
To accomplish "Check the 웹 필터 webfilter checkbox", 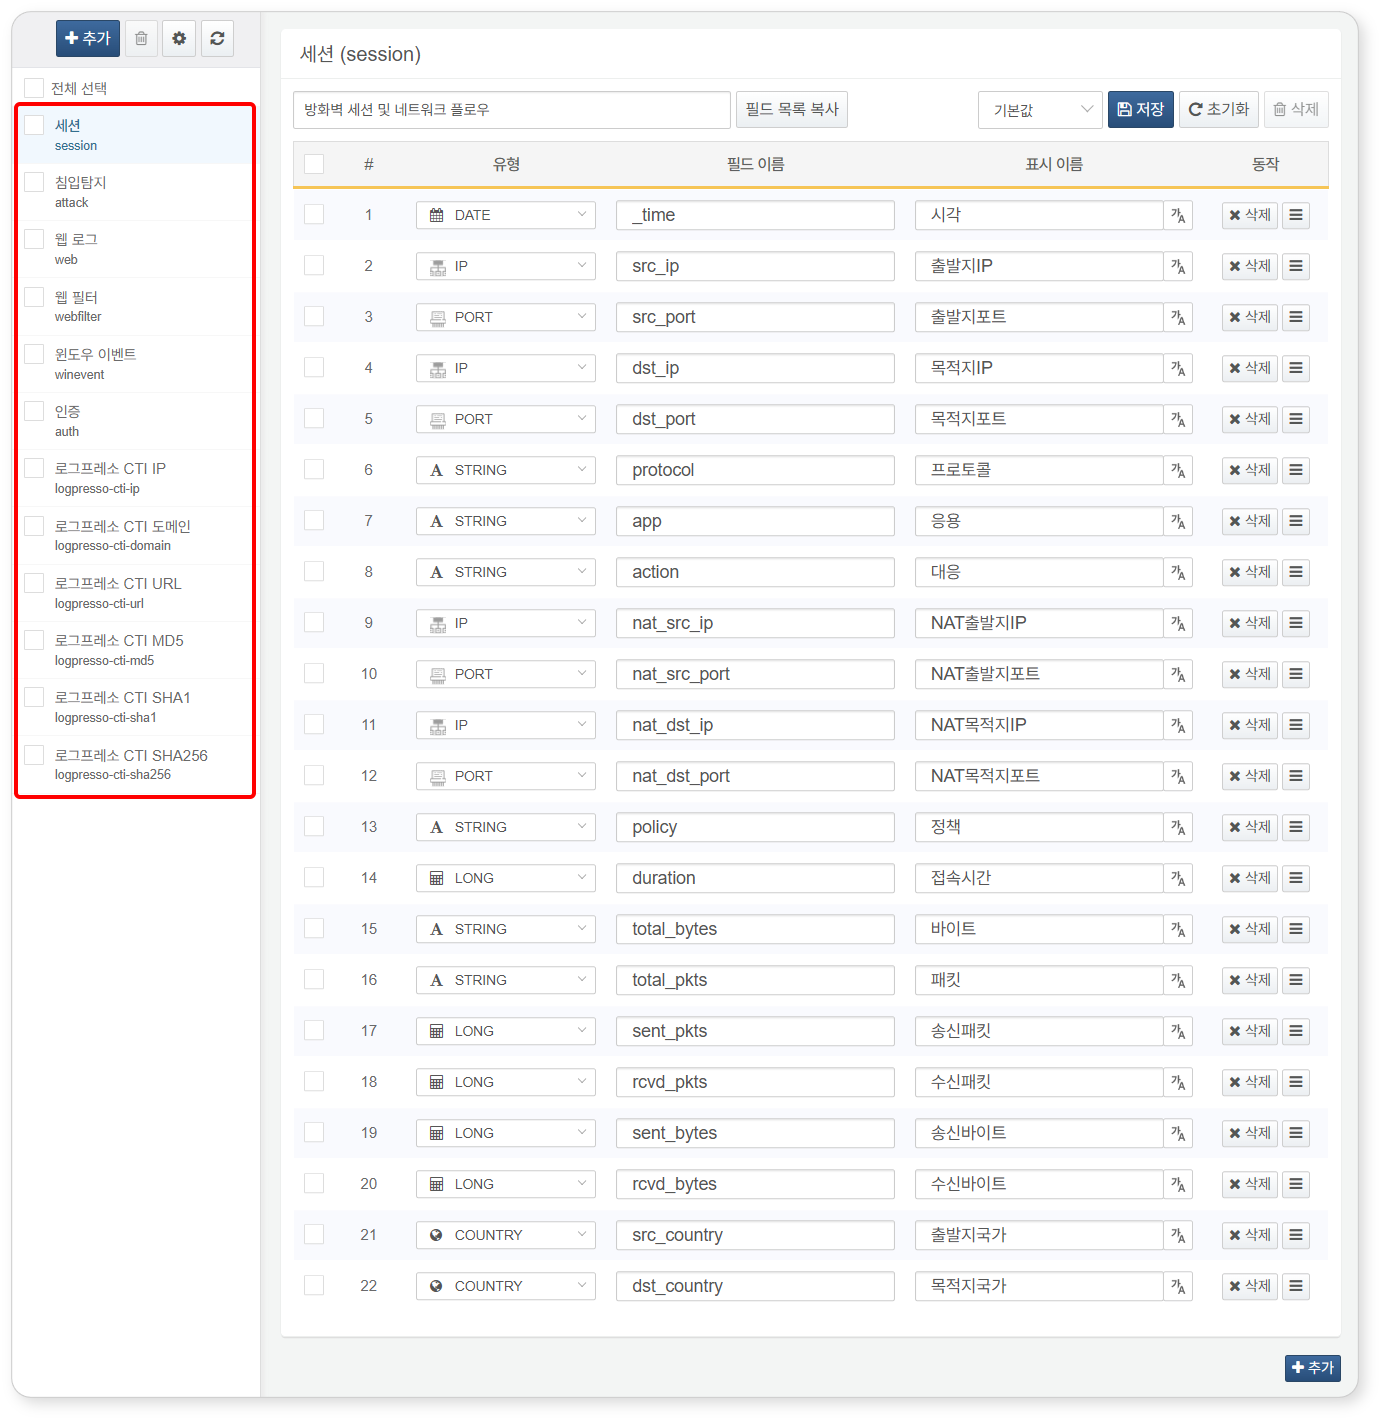I will tap(34, 297).
